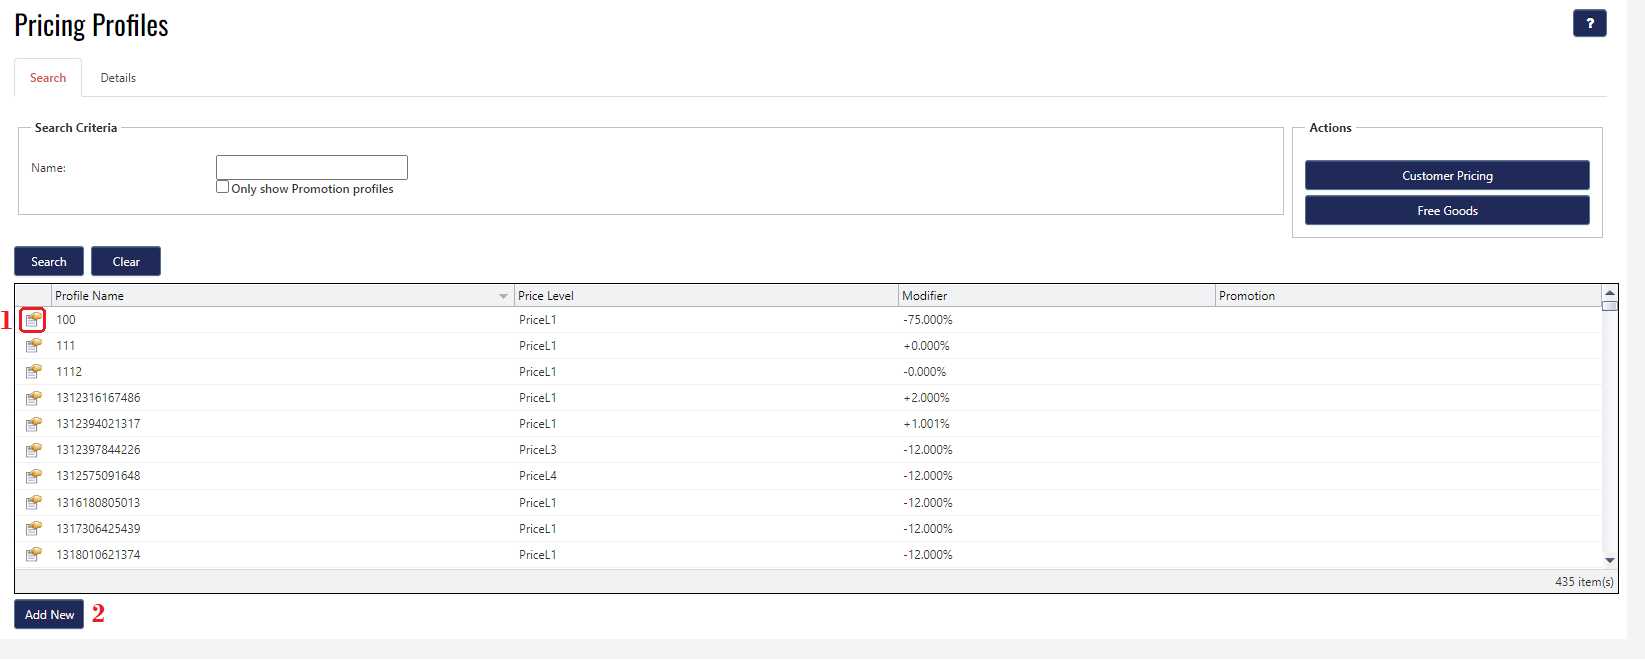Click the edit icon for profile 100
This screenshot has width=1645, height=660.
tap(33, 320)
